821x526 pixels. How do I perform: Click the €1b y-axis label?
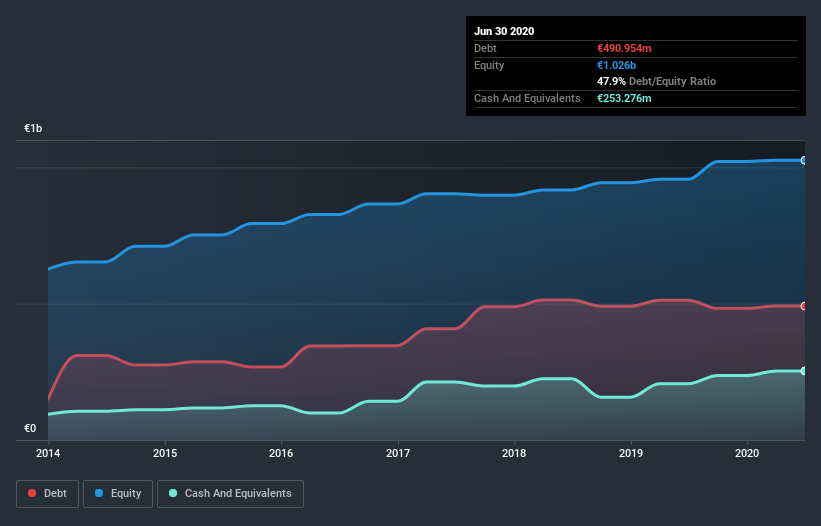pos(33,128)
